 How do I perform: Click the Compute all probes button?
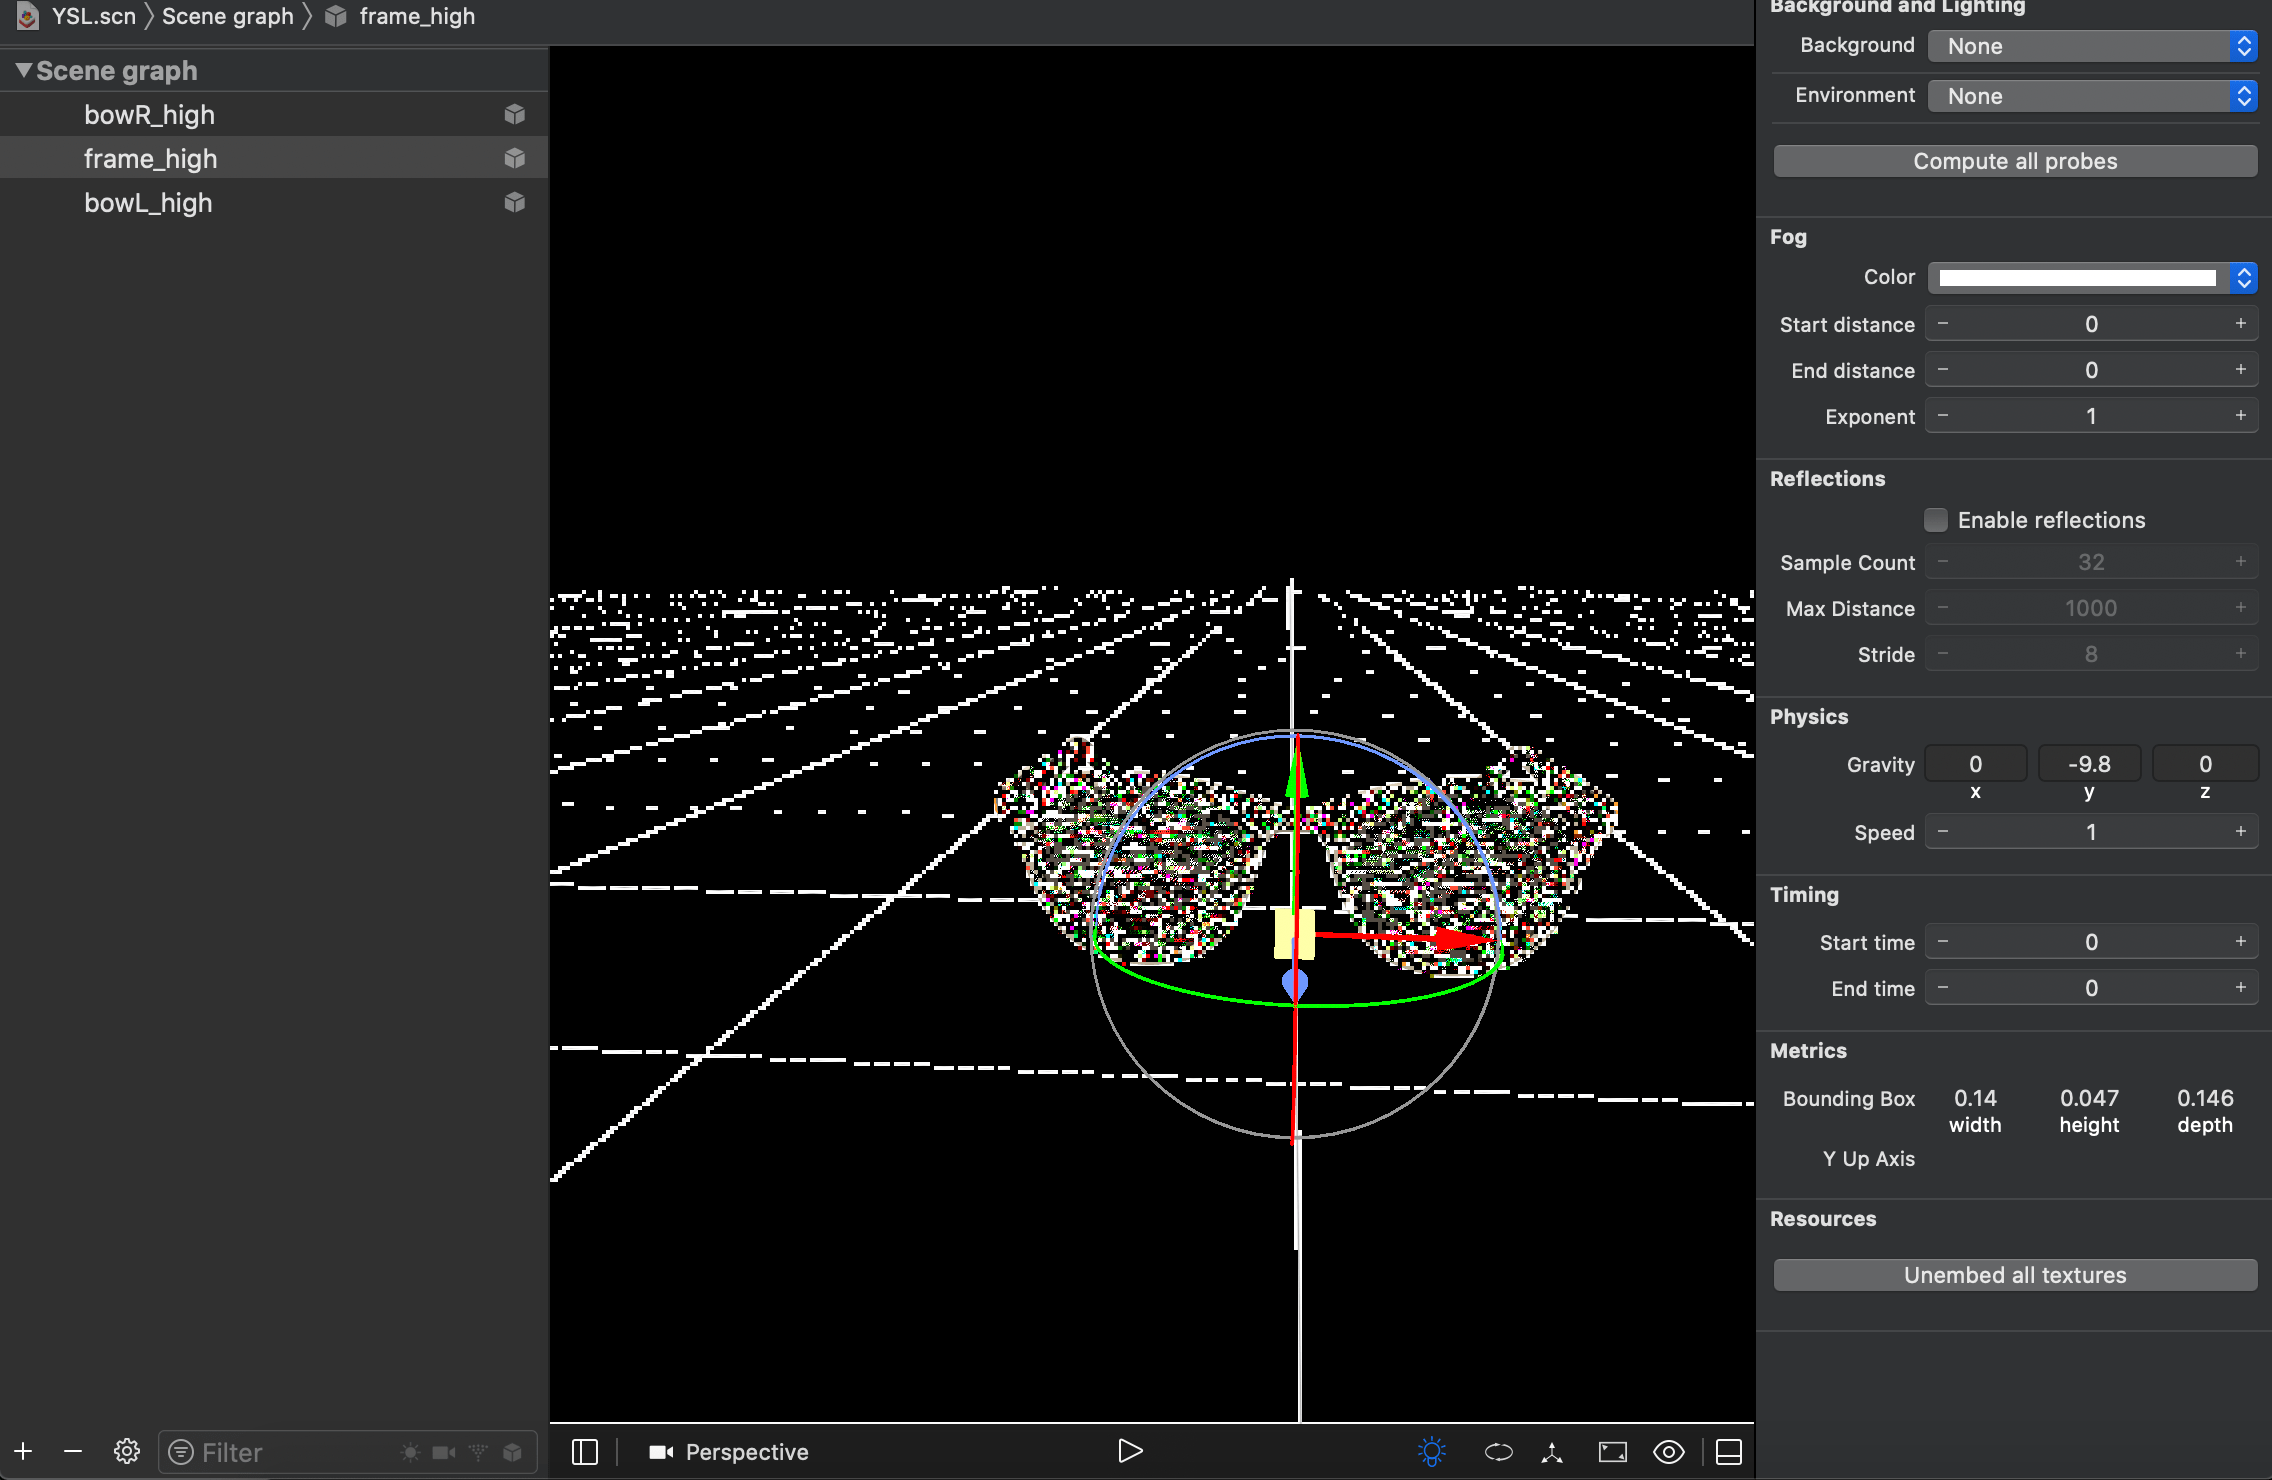[2013, 160]
